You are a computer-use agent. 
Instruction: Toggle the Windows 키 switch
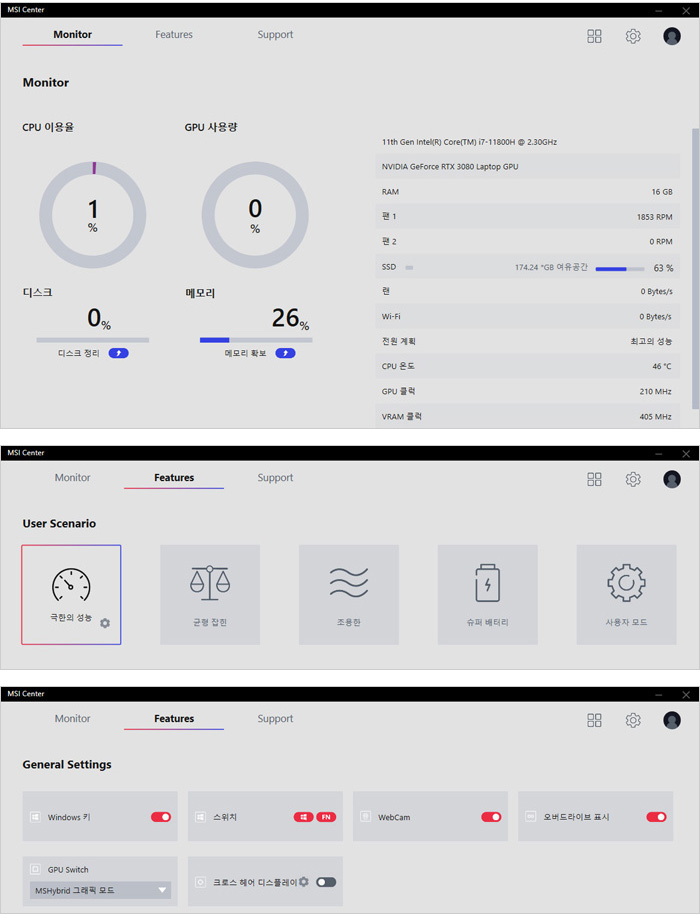[161, 817]
